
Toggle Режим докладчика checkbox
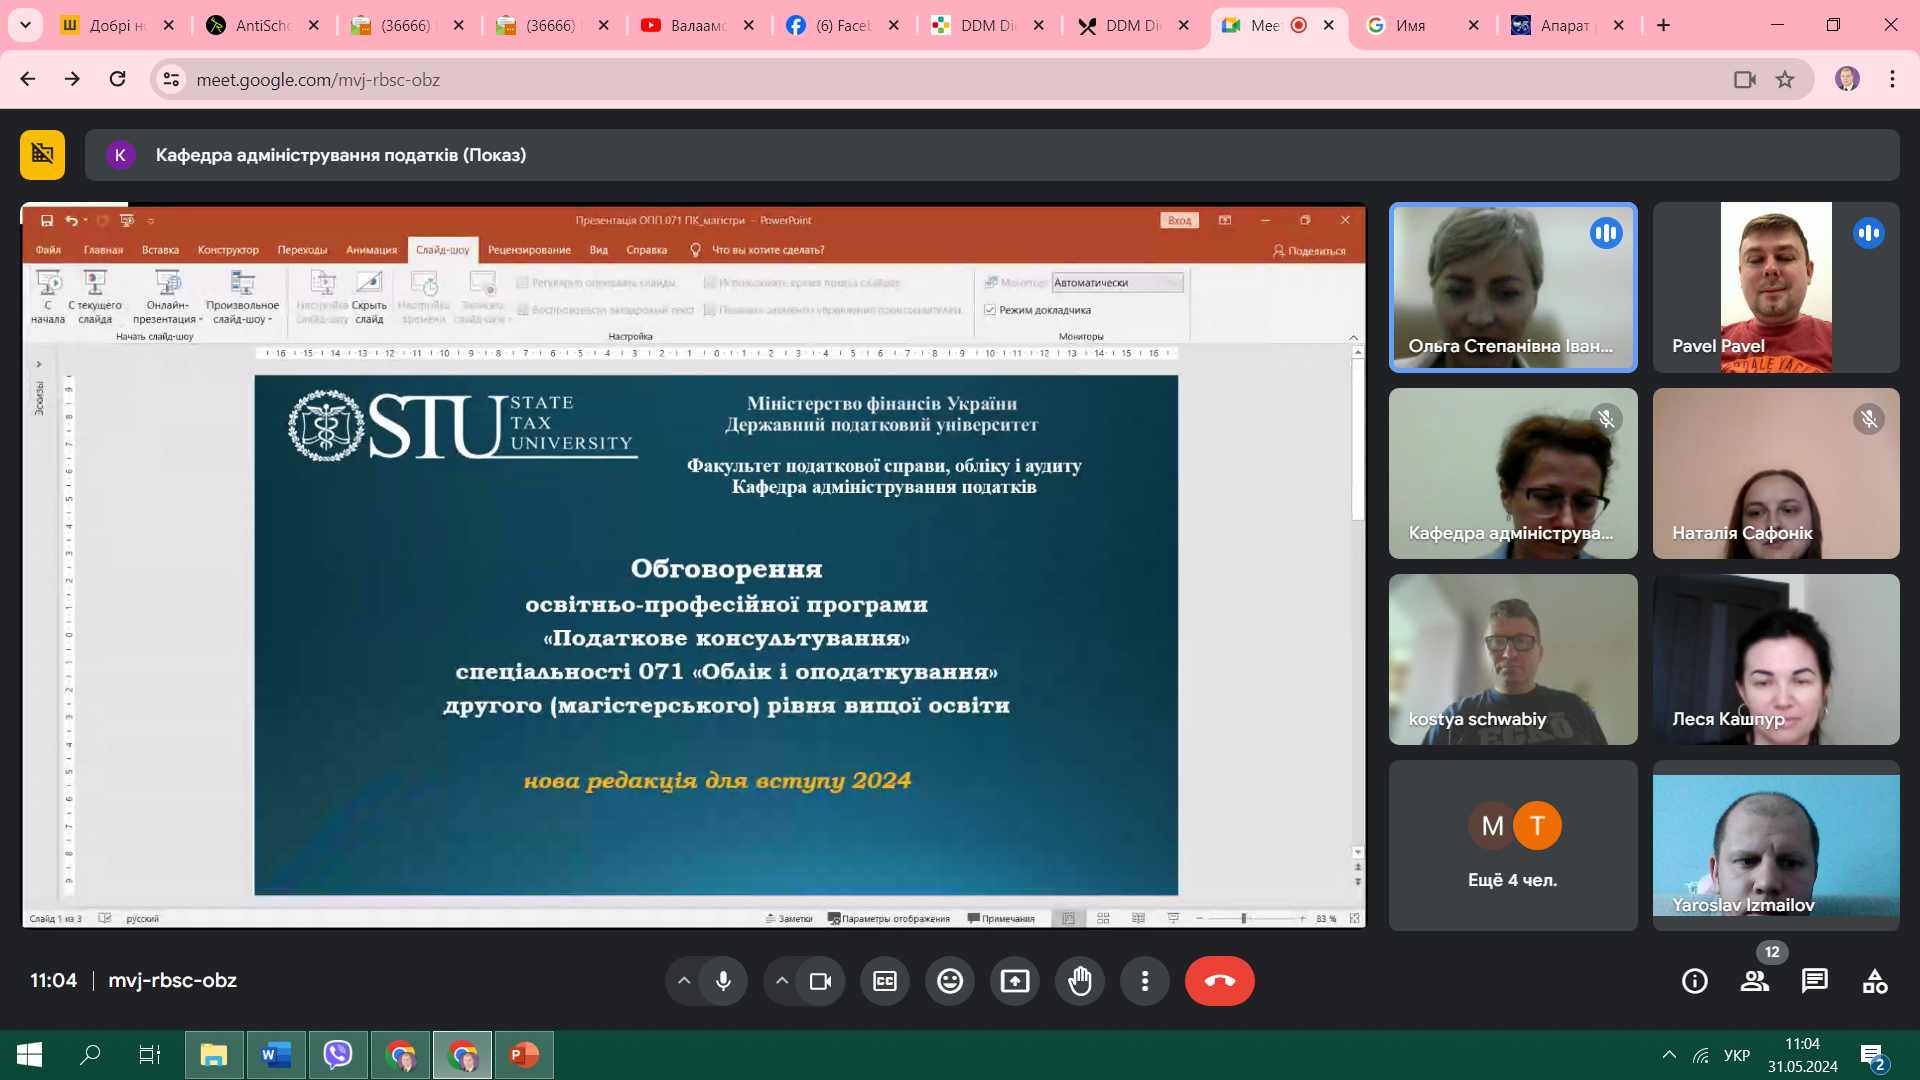[x=990, y=310]
